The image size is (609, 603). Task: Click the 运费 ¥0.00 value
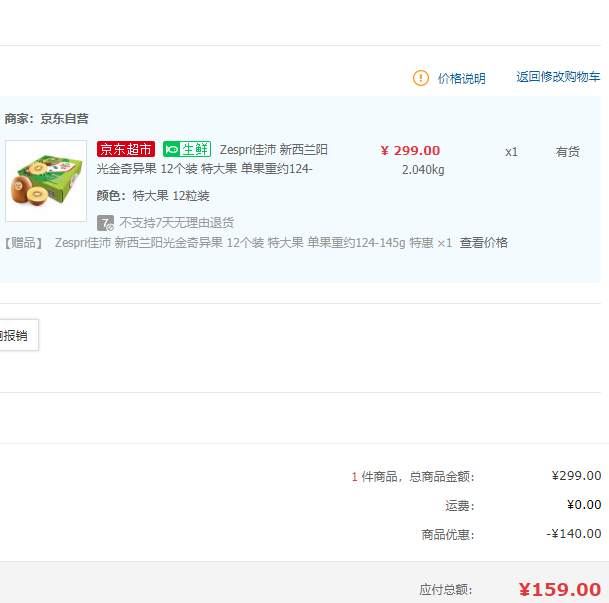[584, 505]
